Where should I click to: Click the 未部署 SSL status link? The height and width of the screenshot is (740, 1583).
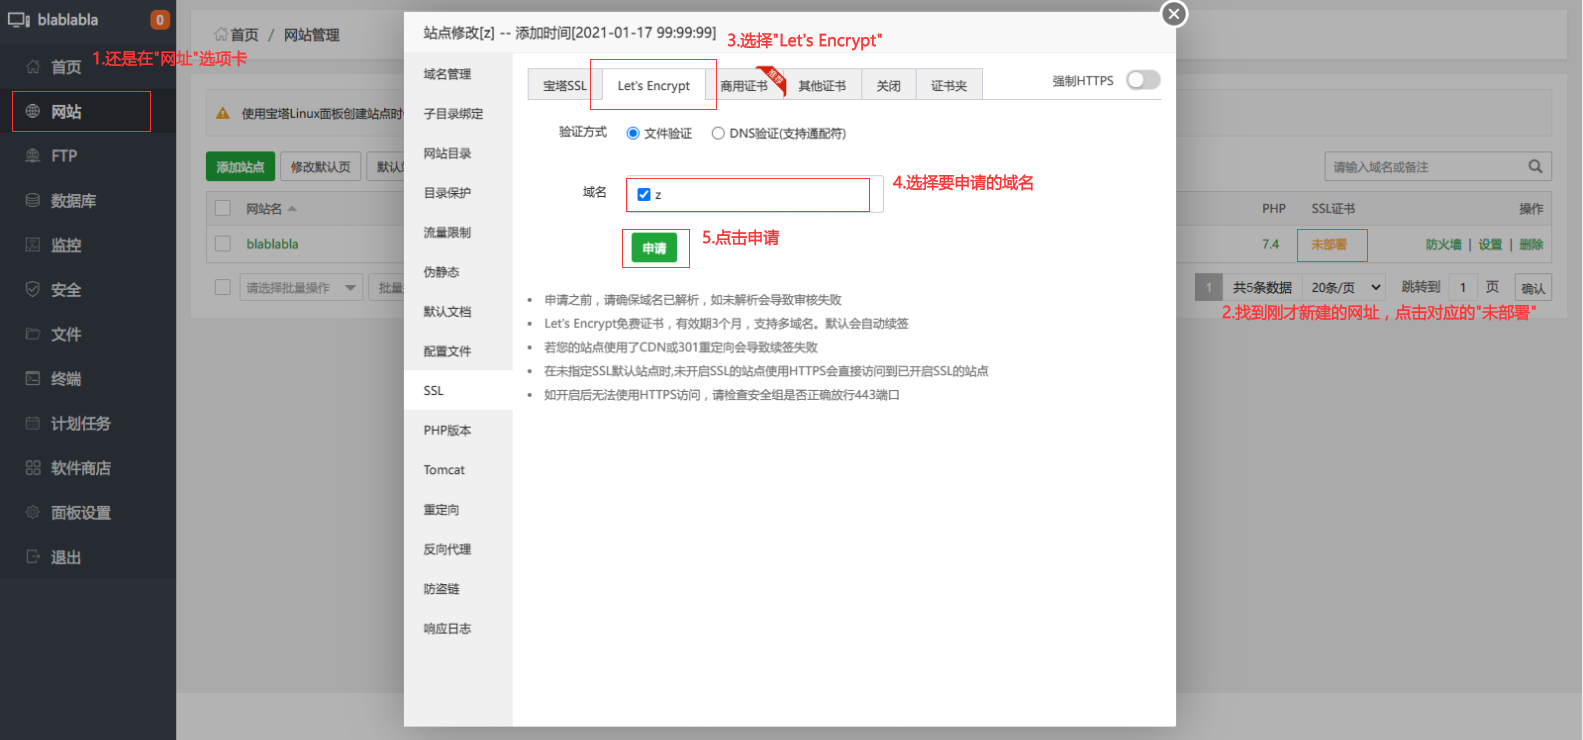point(1329,244)
